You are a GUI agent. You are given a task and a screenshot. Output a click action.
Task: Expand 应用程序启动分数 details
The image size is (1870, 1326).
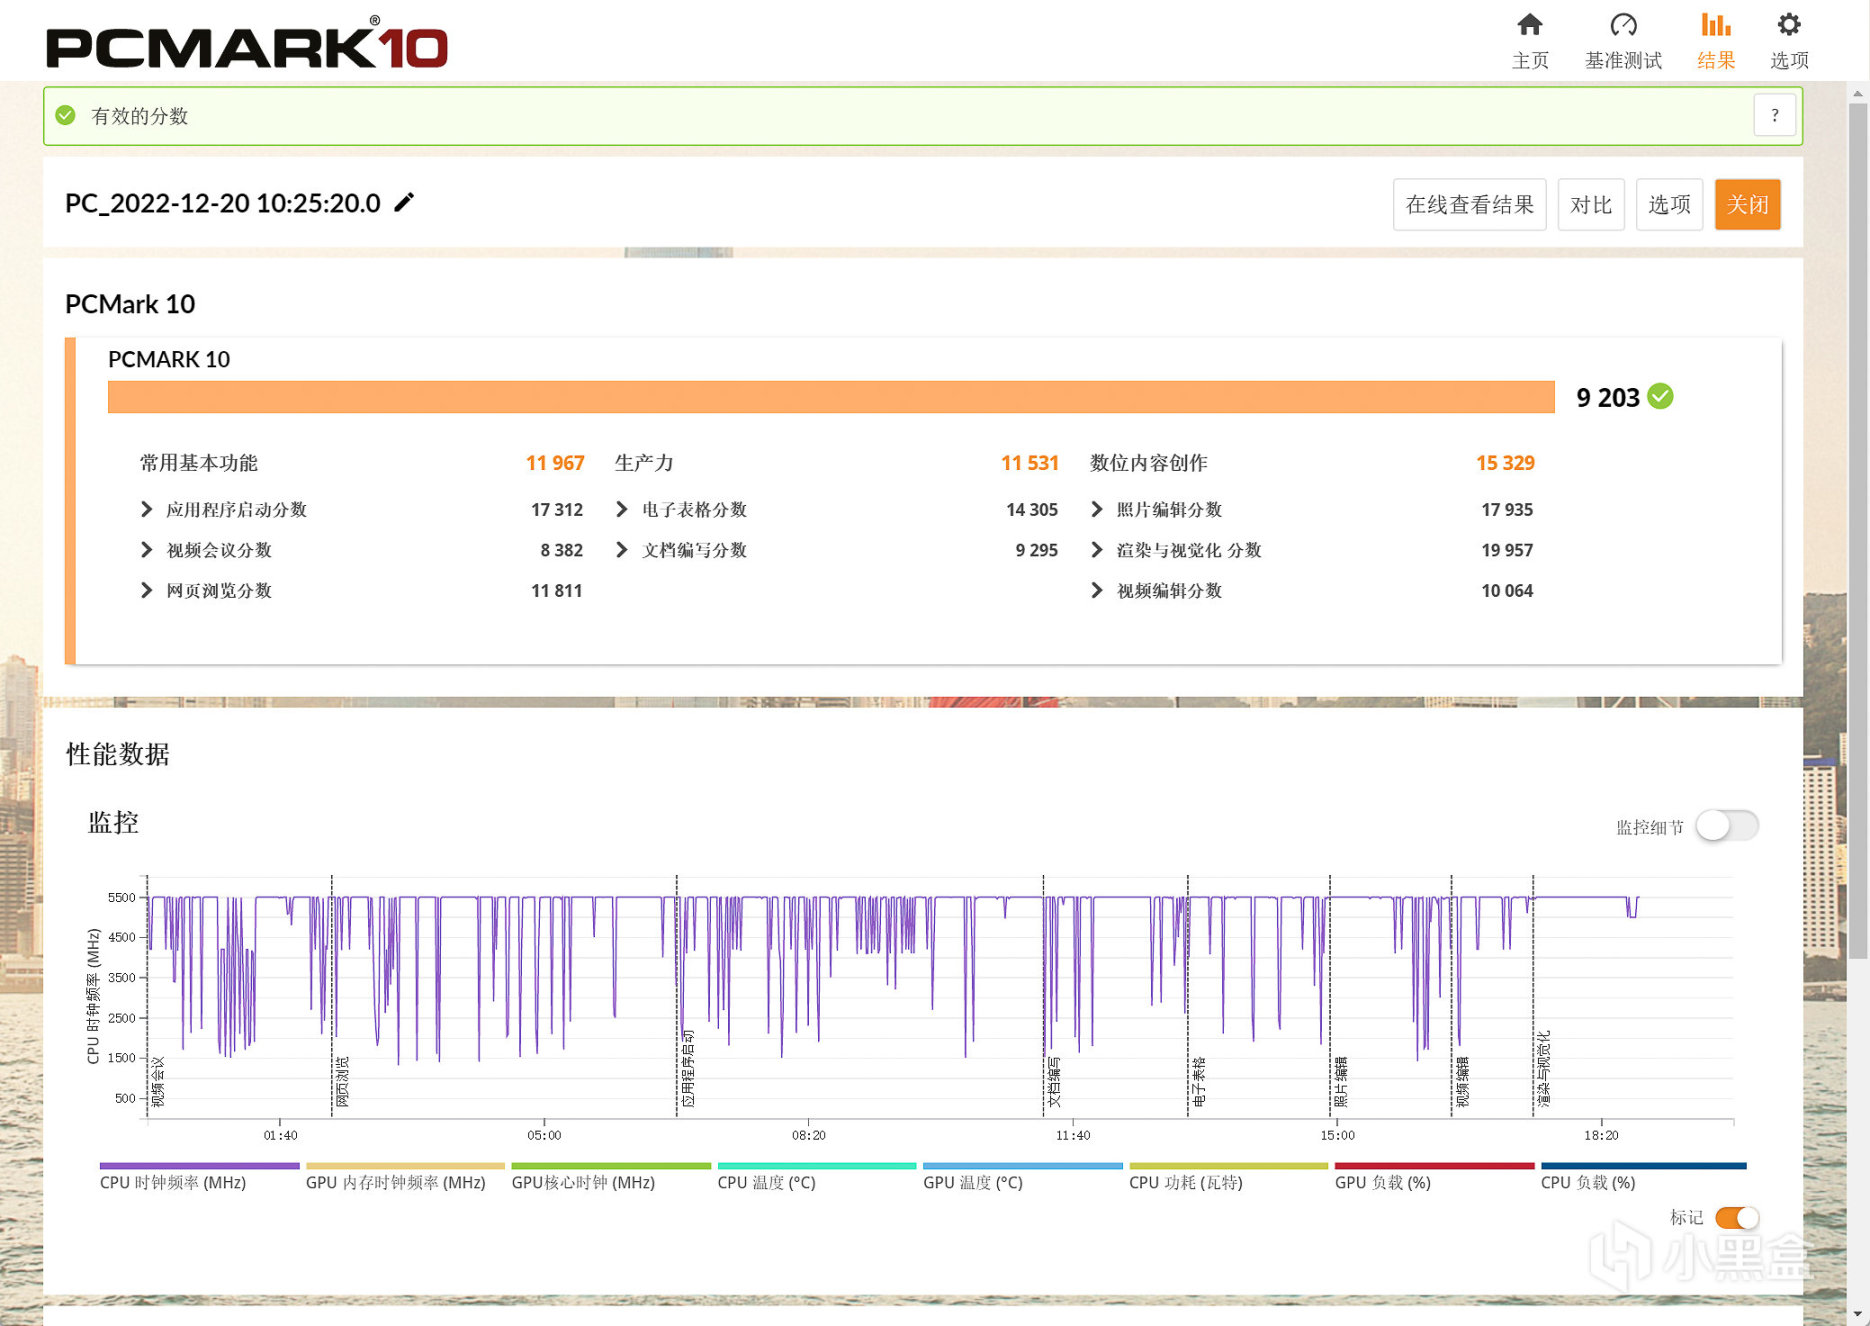(x=147, y=509)
